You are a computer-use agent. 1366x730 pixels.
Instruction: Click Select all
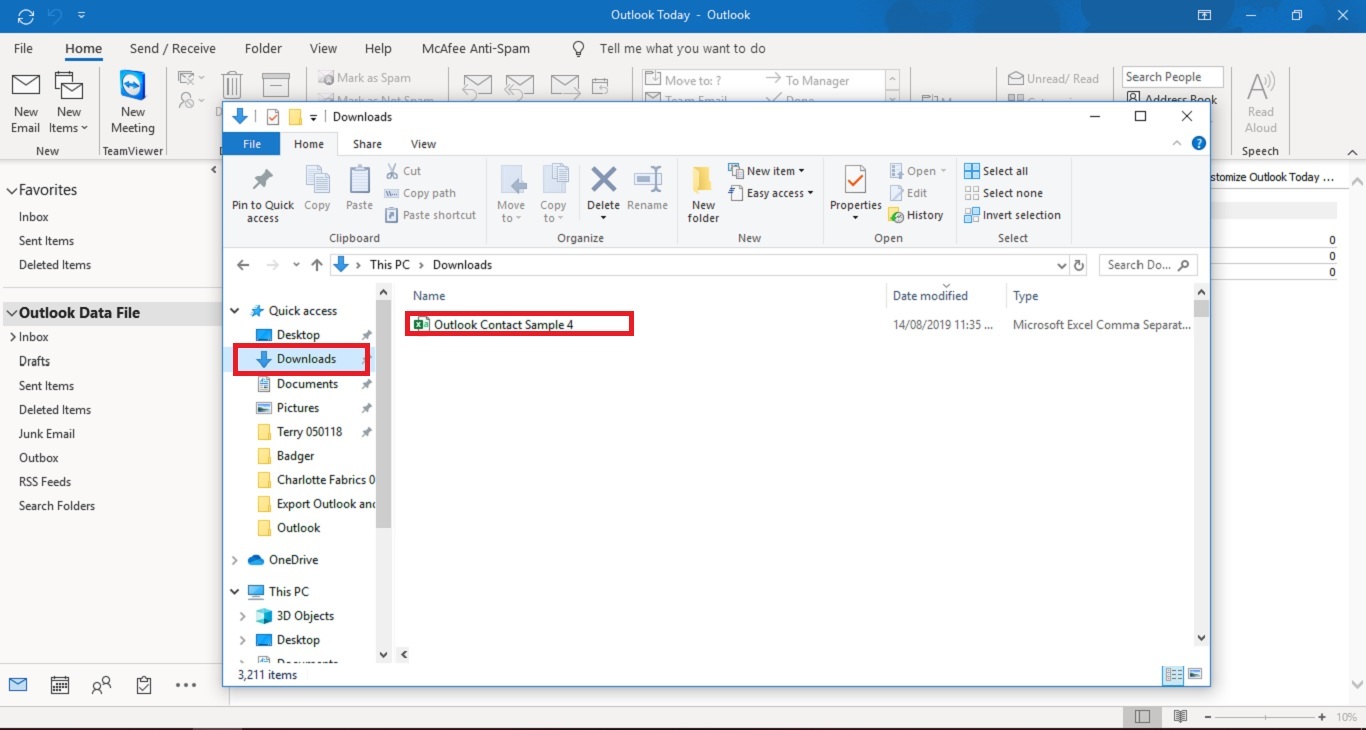pyautogui.click(x=996, y=171)
